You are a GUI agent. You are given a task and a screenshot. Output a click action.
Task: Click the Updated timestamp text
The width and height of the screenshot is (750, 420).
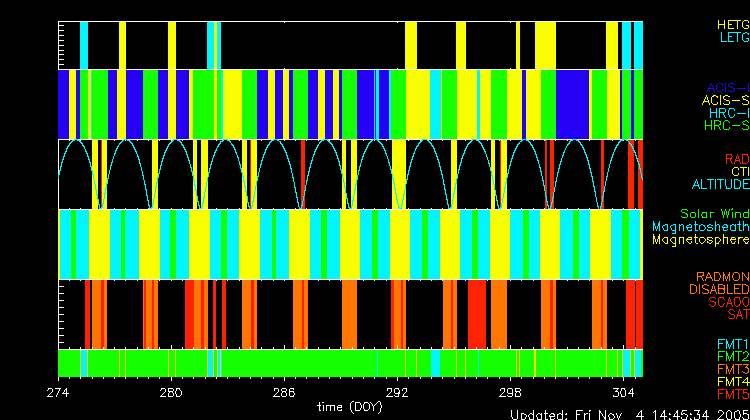(x=629, y=413)
